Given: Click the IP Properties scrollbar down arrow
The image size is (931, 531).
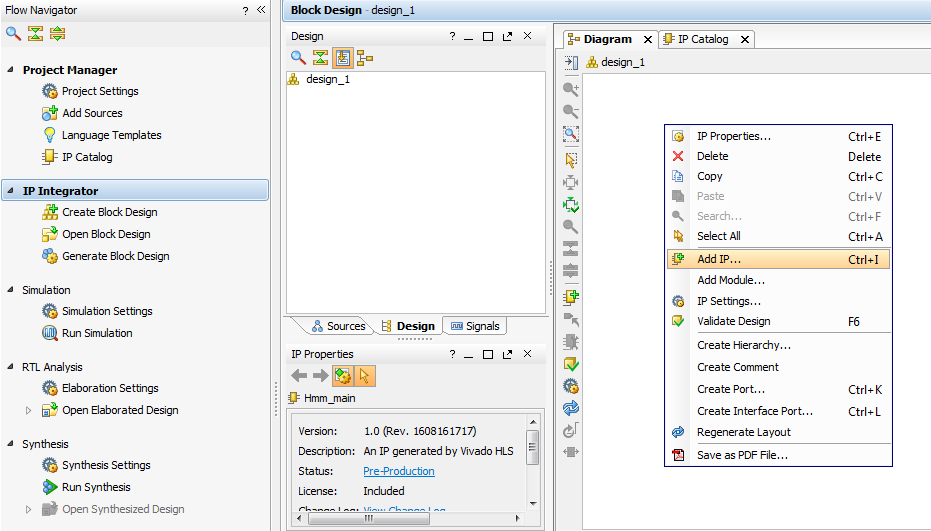Looking at the screenshot, I should 533,504.
